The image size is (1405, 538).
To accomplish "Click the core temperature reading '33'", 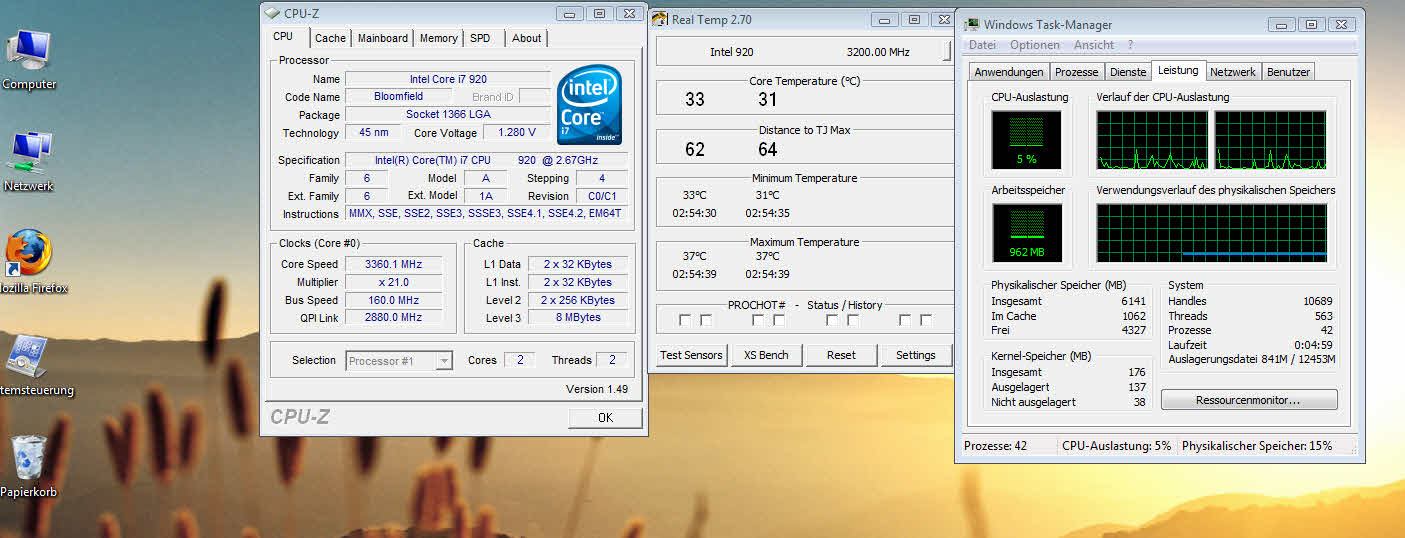I will pos(695,99).
